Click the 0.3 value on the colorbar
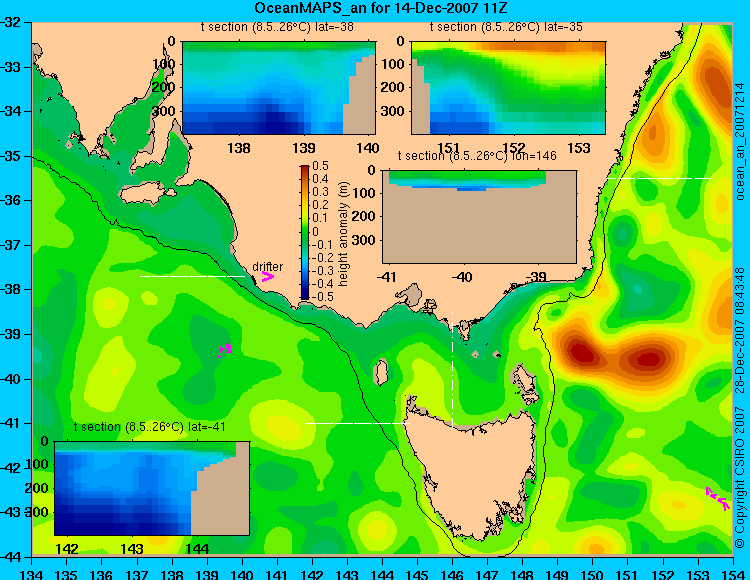 pyautogui.click(x=320, y=192)
